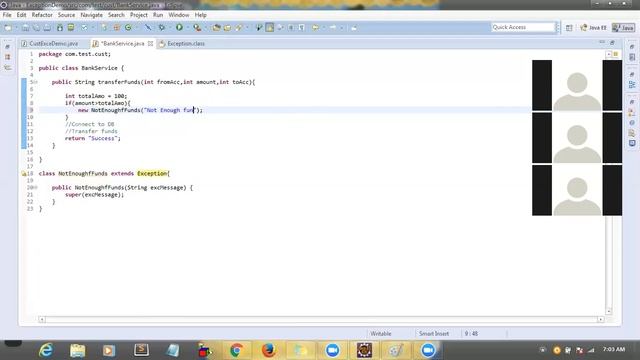Open the Source menu
The width and height of the screenshot is (640, 360).
click(x=66, y=15)
